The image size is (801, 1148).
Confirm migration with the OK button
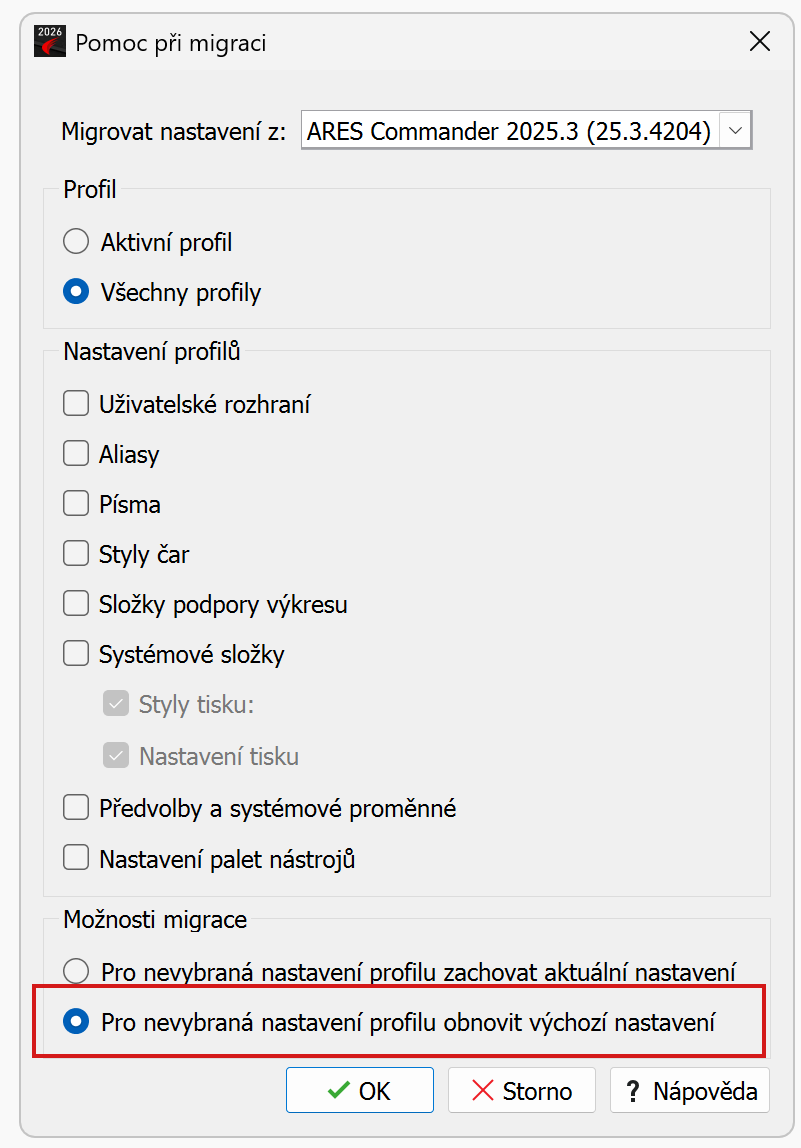359,1090
